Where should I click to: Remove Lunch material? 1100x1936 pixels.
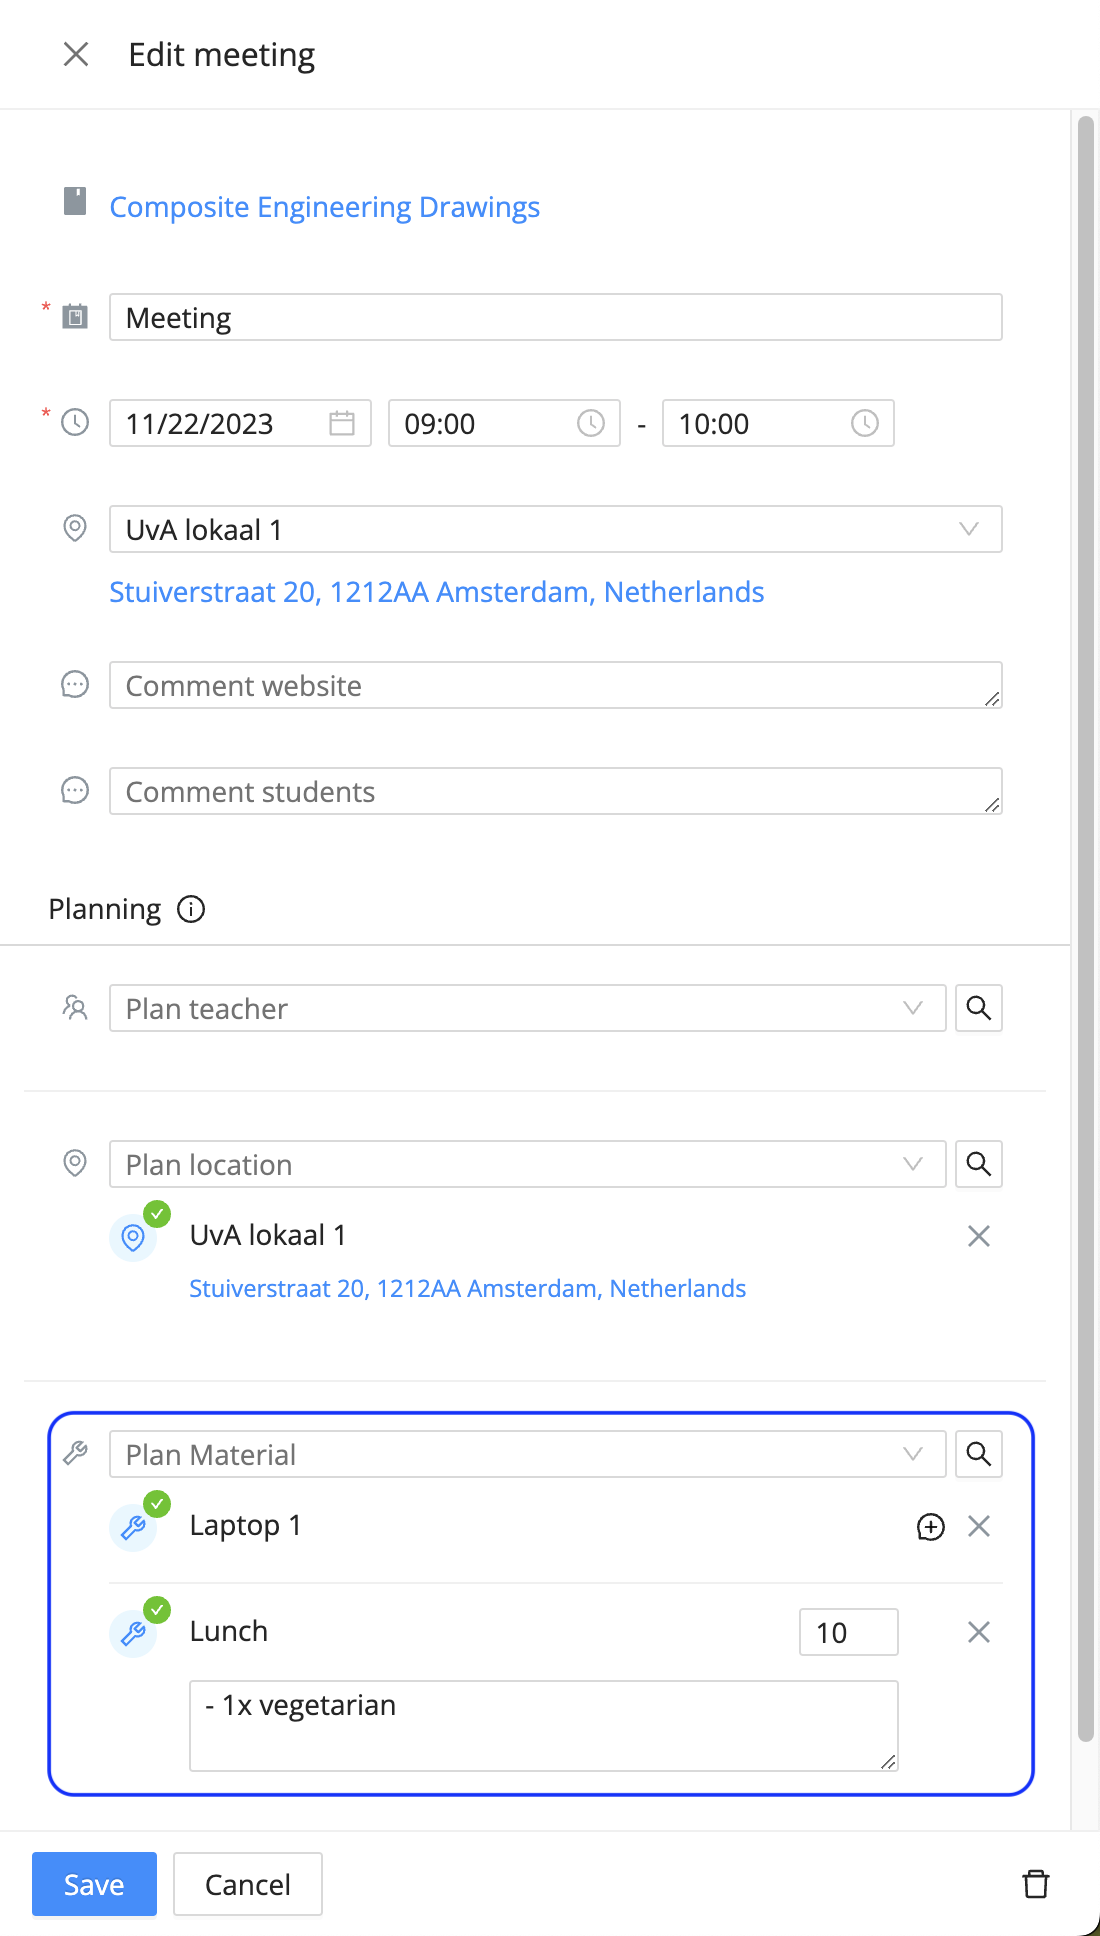click(x=979, y=1632)
